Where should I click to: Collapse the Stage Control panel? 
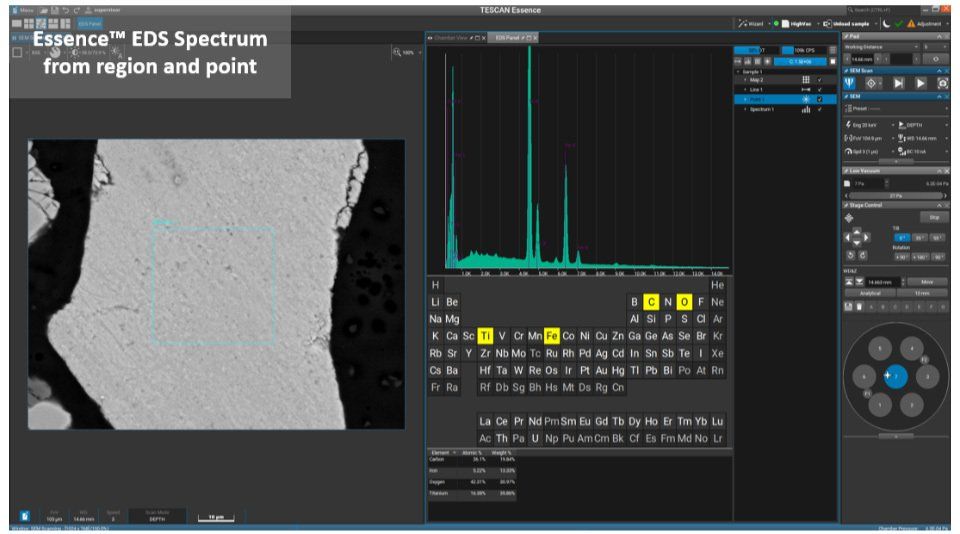click(x=940, y=205)
